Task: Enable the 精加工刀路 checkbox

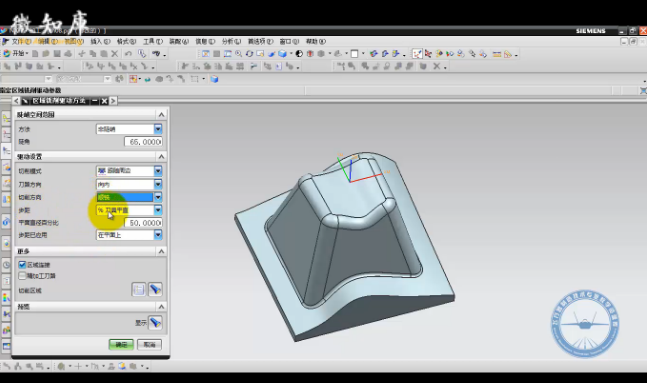Action: [22, 275]
